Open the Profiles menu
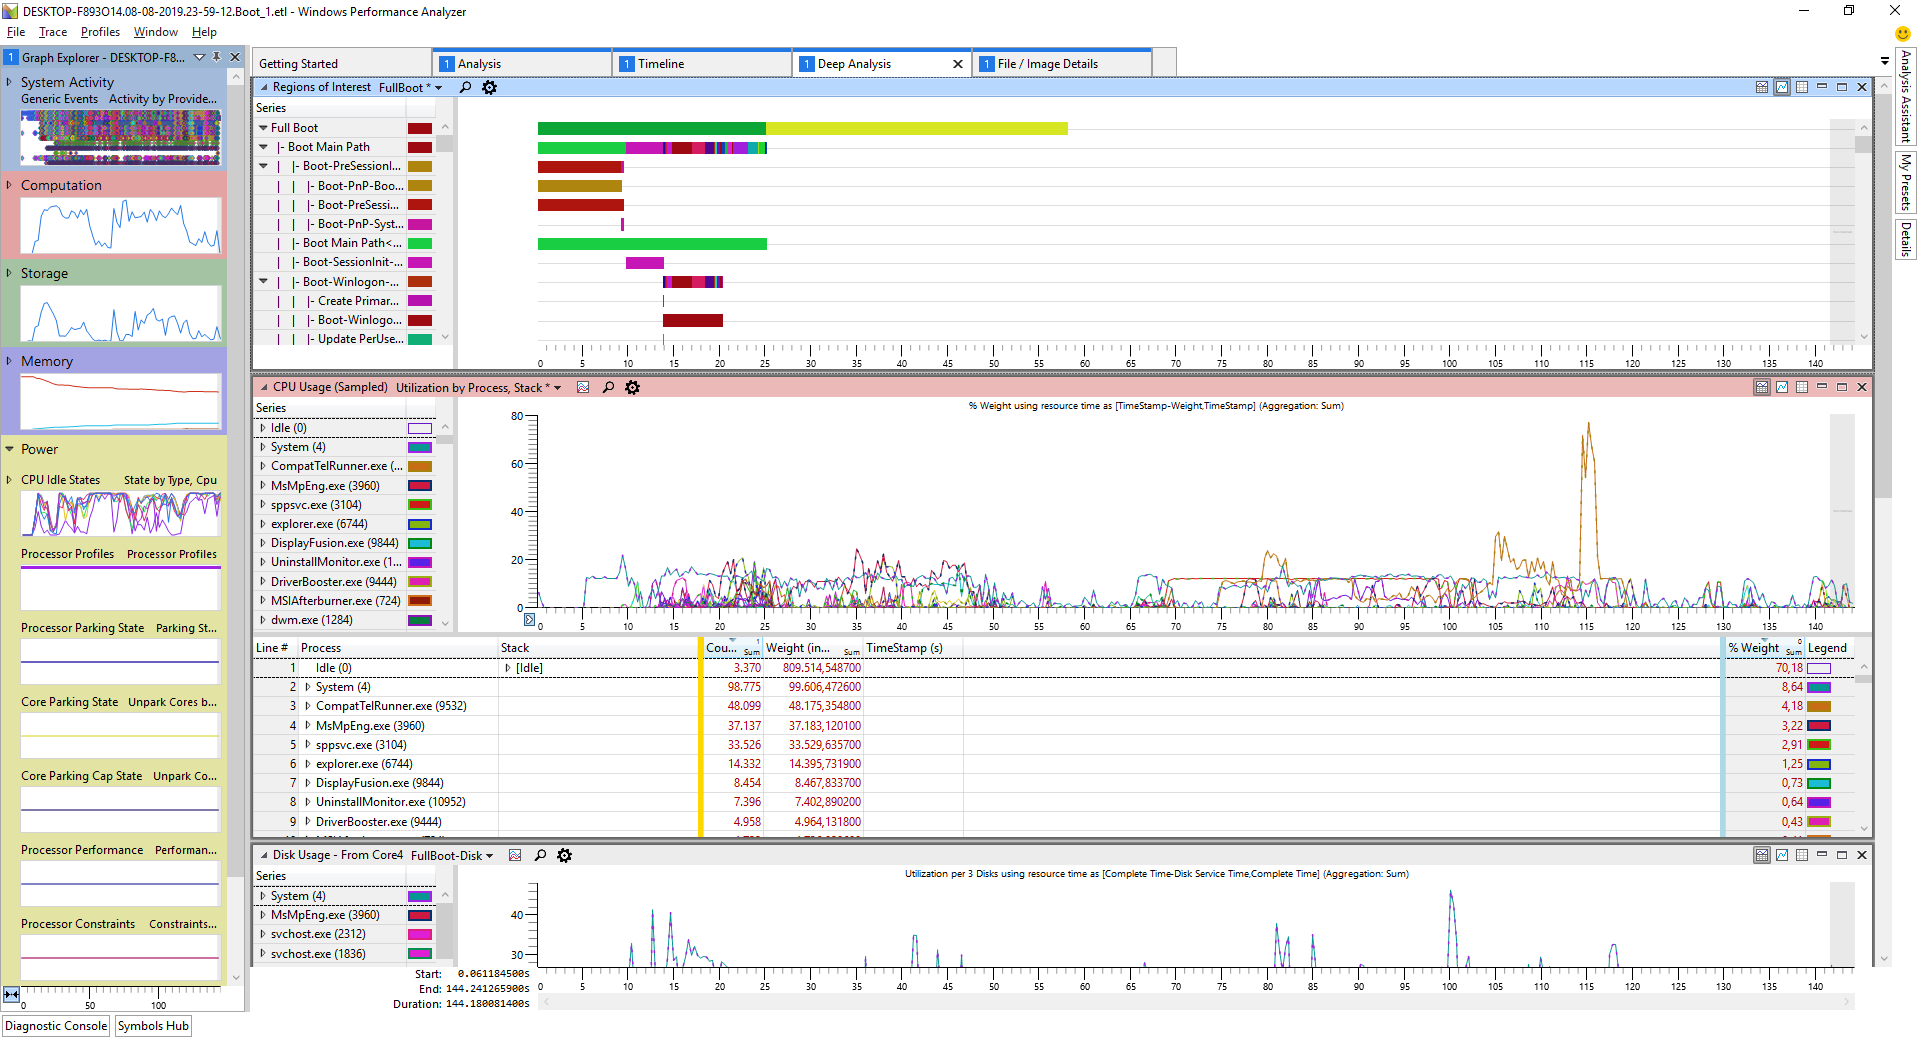This screenshot has width=1920, height=1040. [x=100, y=32]
